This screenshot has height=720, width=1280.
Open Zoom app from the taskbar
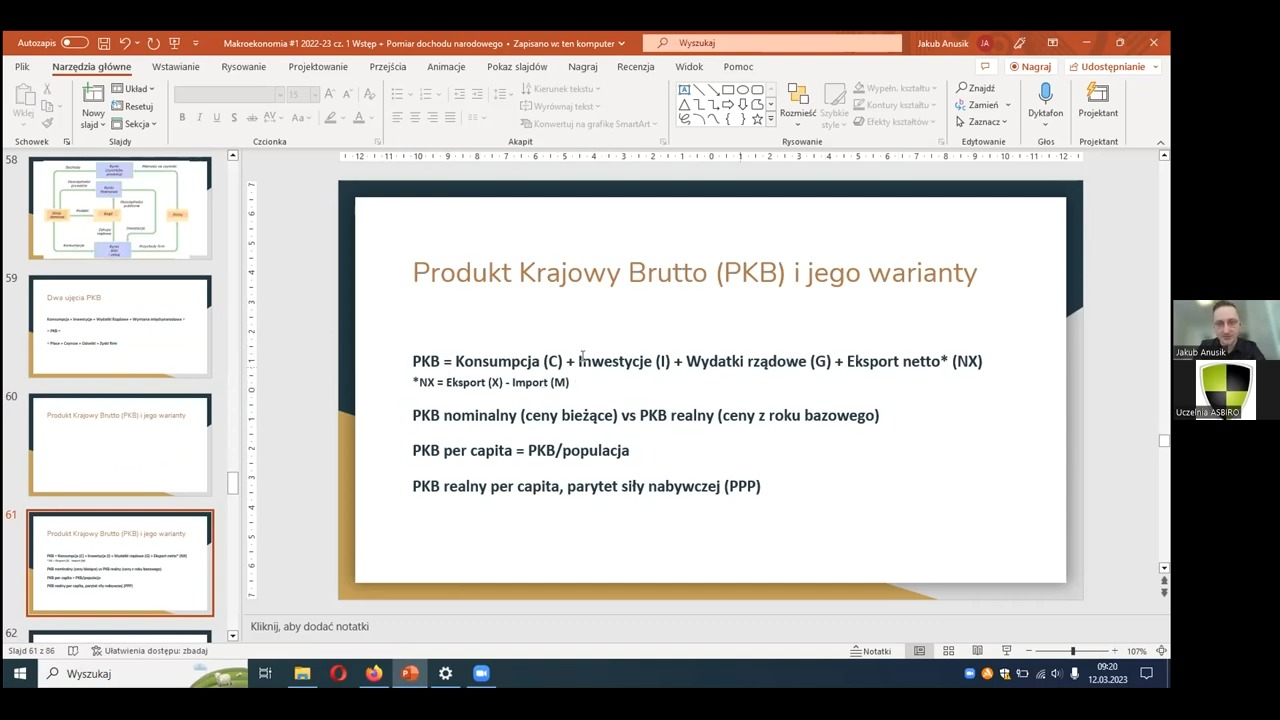pyautogui.click(x=481, y=674)
